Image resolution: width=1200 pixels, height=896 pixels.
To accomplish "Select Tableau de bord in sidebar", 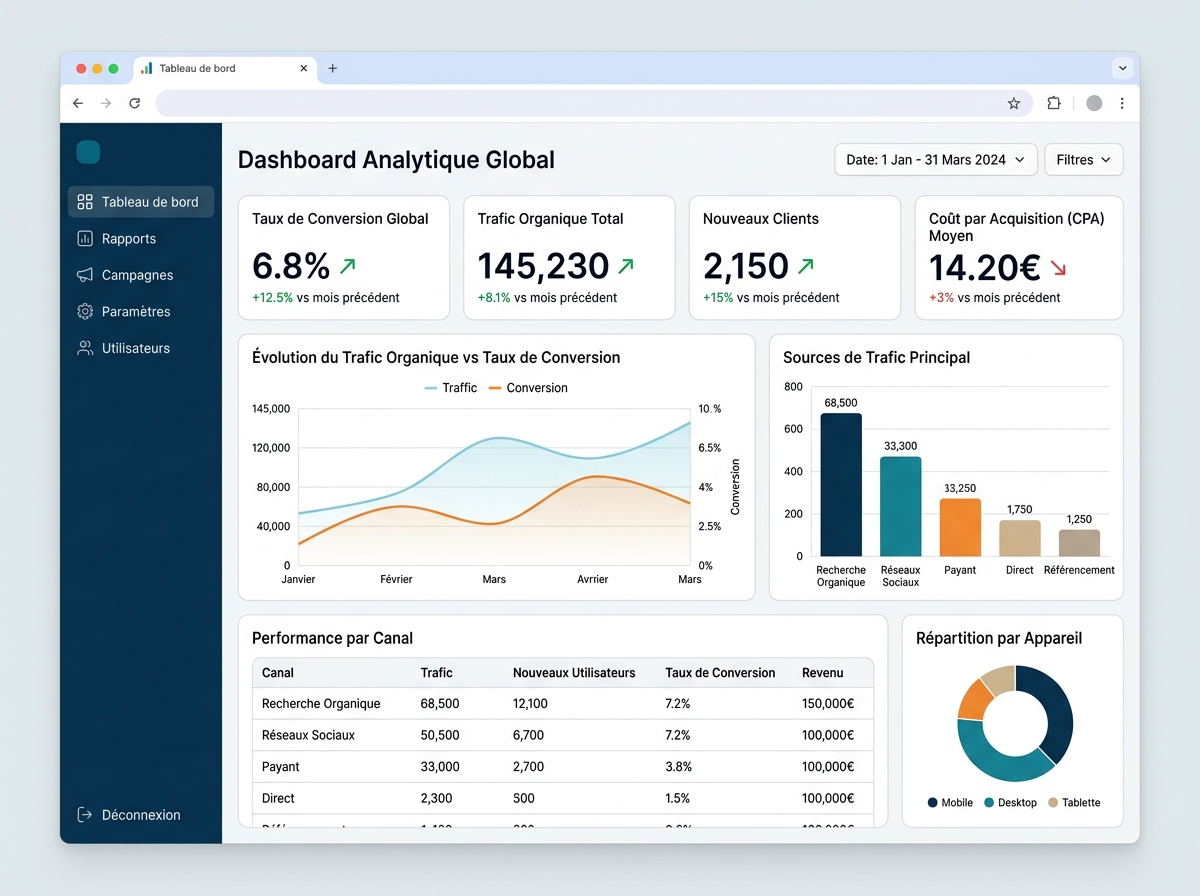I will [141, 202].
